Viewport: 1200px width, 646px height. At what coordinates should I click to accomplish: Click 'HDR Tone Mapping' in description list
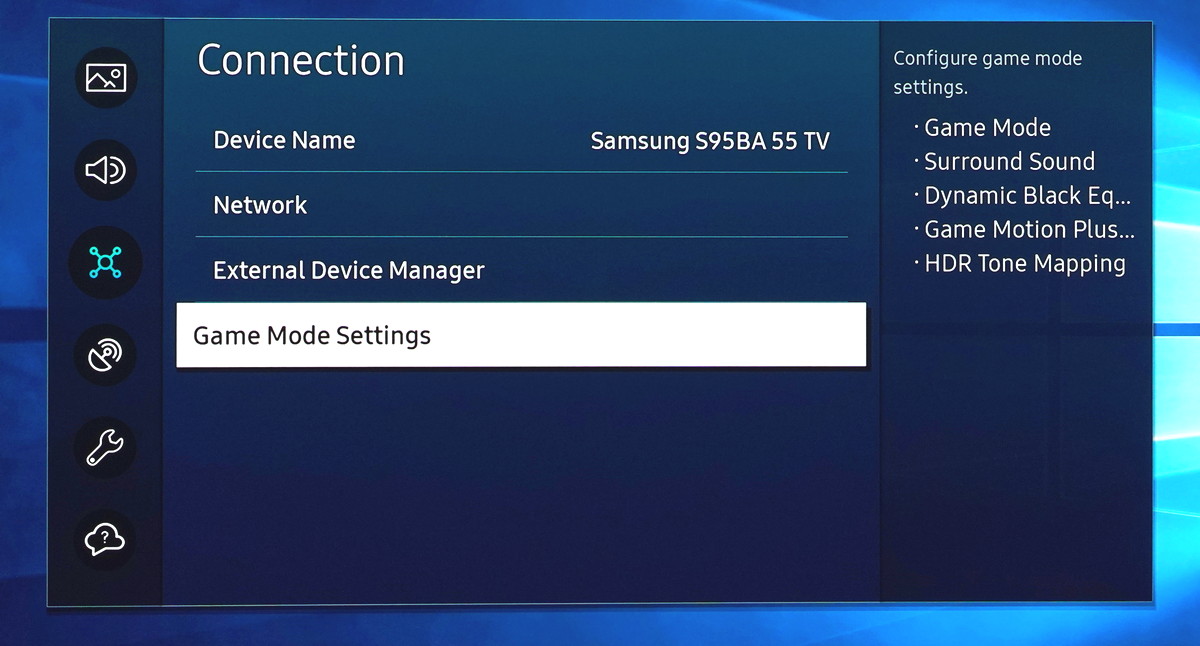tap(1025, 264)
